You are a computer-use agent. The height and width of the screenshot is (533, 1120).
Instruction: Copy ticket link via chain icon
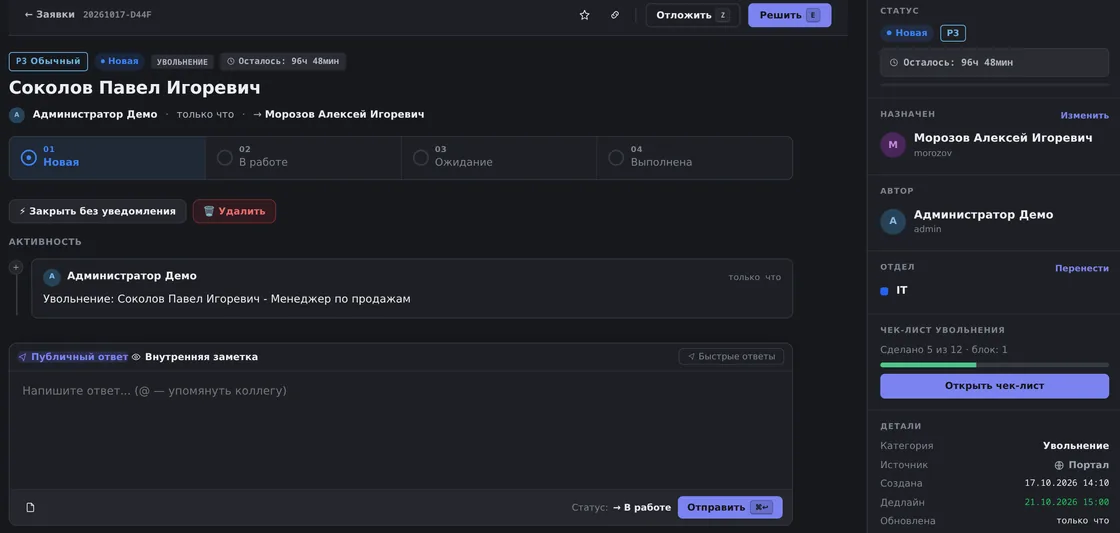point(615,15)
